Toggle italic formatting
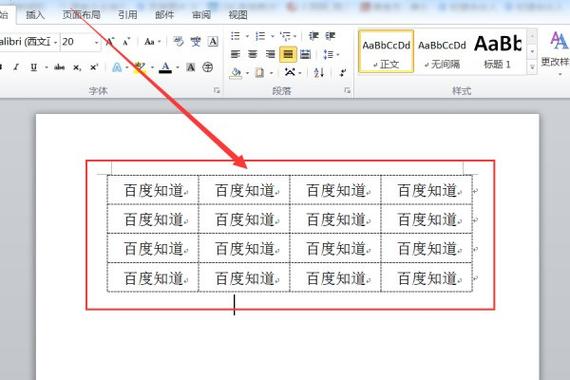Screen dimensions: 570x380 (16, 67)
